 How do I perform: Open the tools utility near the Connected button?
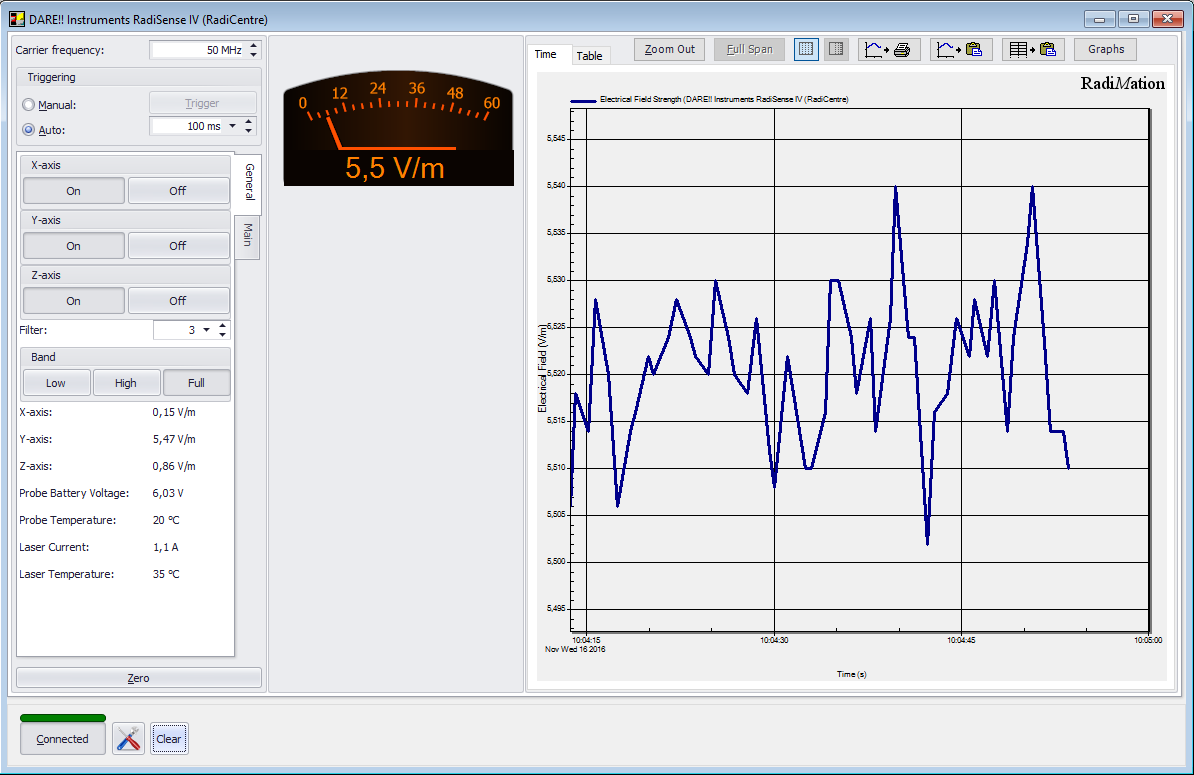(128, 738)
